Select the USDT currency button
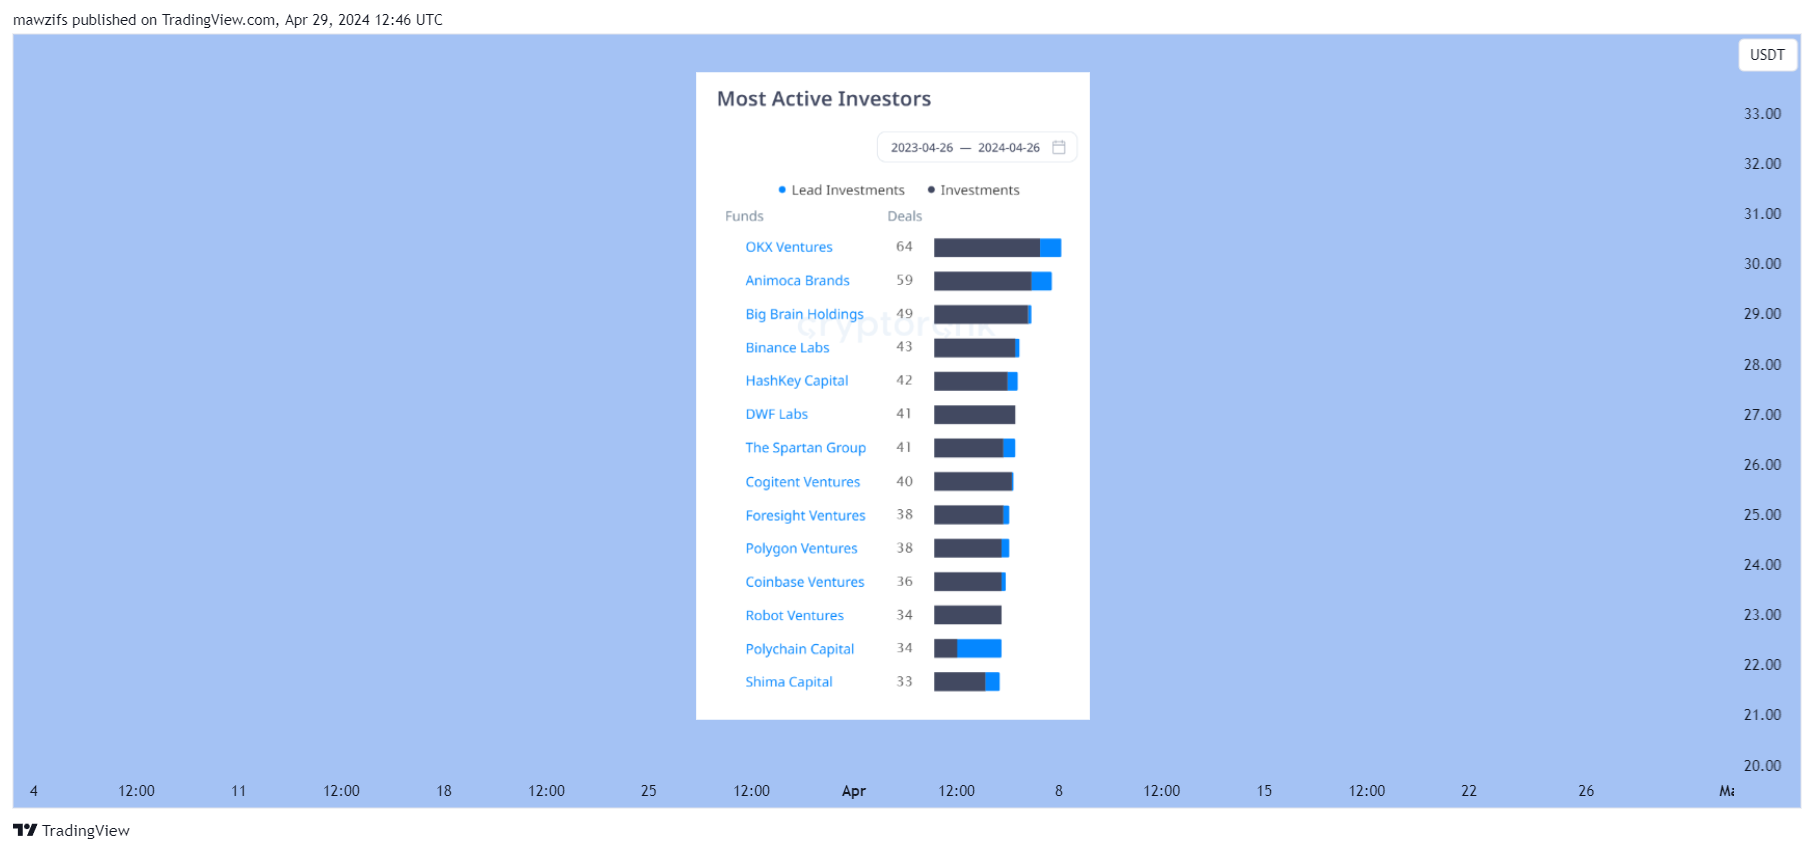Image resolution: width=1814 pixels, height=852 pixels. pyautogui.click(x=1767, y=55)
